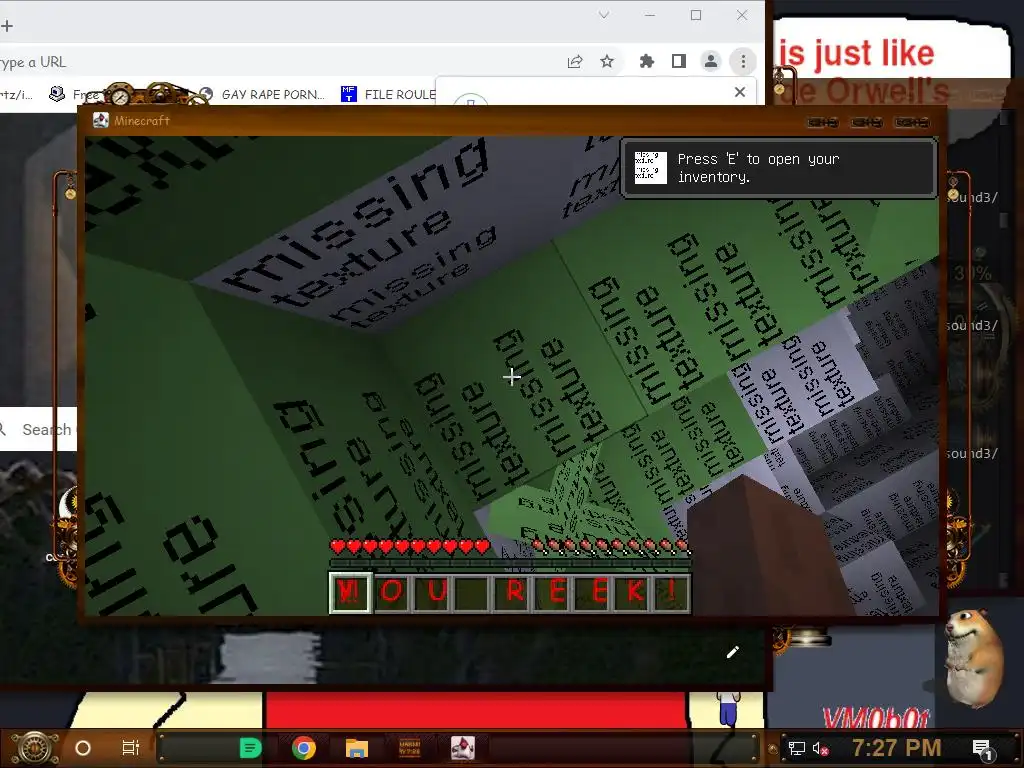Open the 7:27 PM clock flyout
The height and width of the screenshot is (768, 1024).
pyautogui.click(x=896, y=748)
